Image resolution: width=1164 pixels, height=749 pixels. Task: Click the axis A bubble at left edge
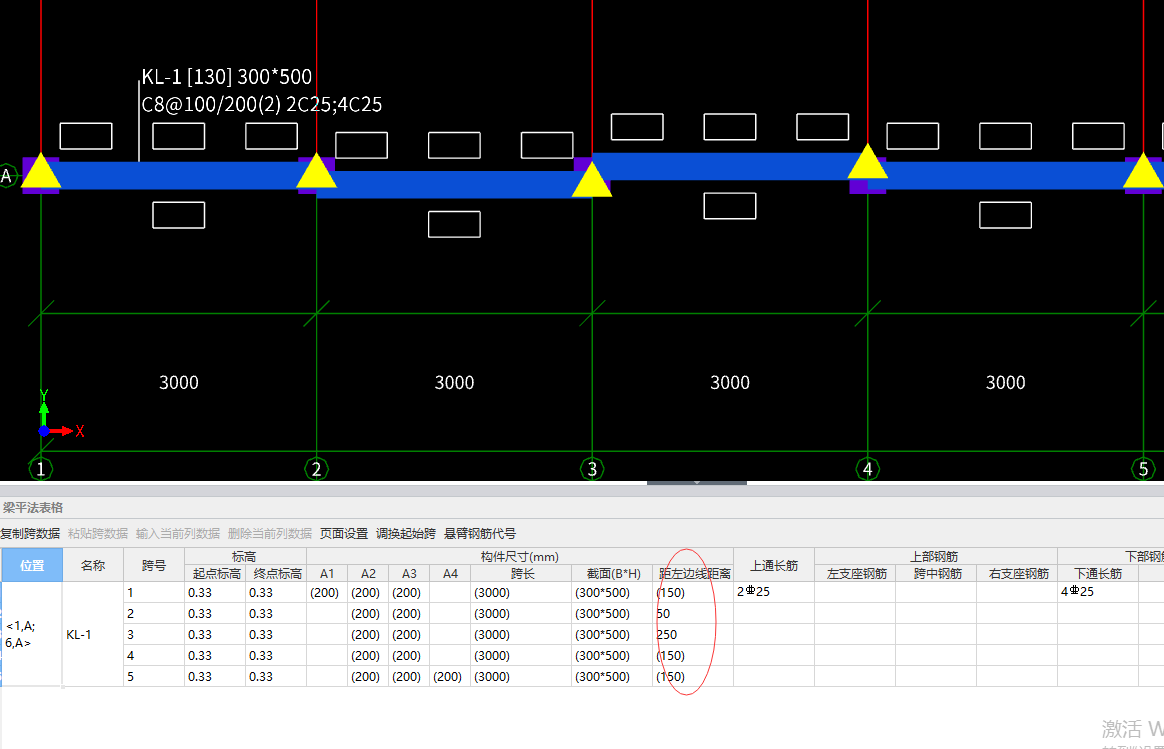point(7,176)
